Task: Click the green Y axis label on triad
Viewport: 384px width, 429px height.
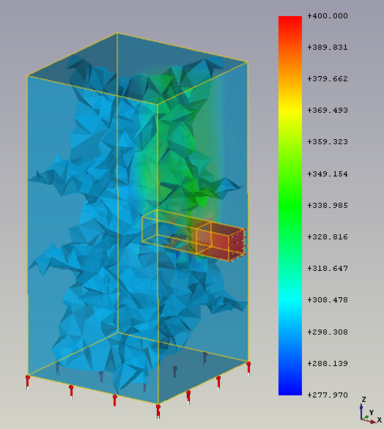Action: click(371, 413)
